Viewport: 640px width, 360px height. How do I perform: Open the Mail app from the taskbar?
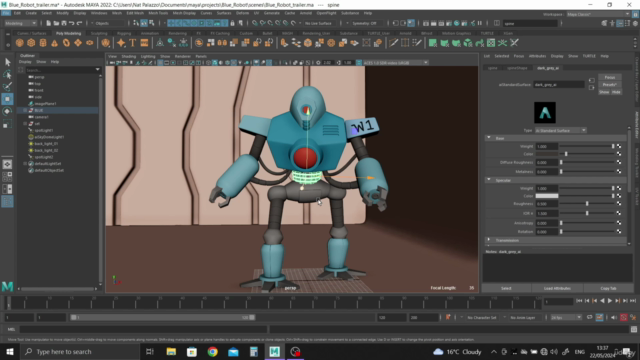click(233, 351)
